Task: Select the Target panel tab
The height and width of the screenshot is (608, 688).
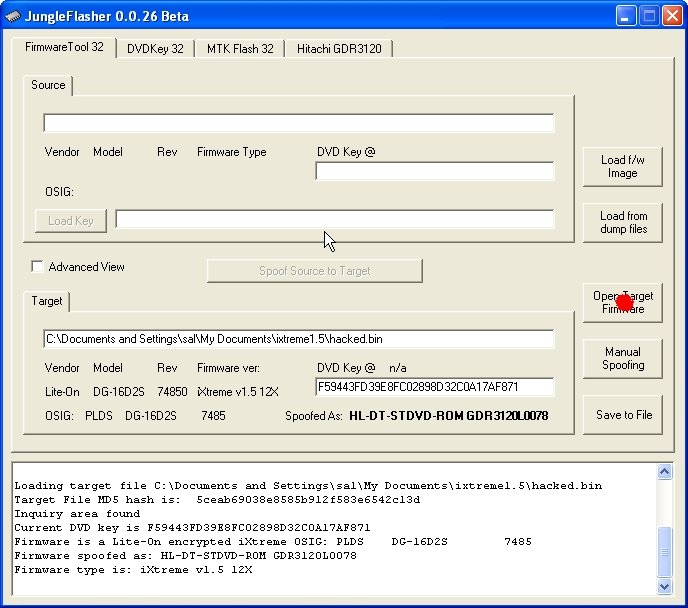Action: 47,301
